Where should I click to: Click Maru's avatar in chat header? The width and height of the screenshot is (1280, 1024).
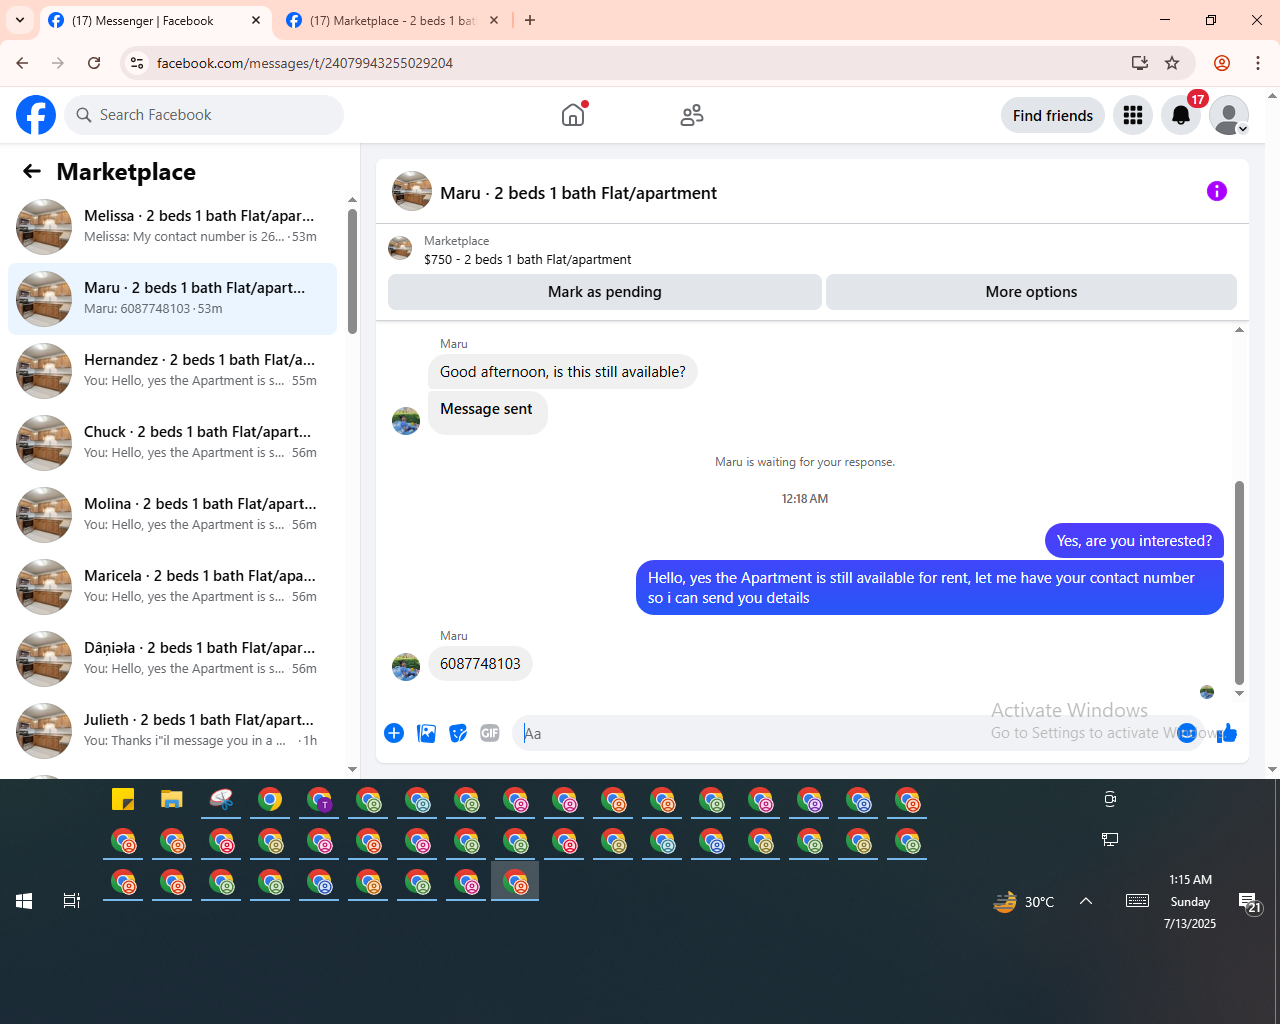click(412, 191)
